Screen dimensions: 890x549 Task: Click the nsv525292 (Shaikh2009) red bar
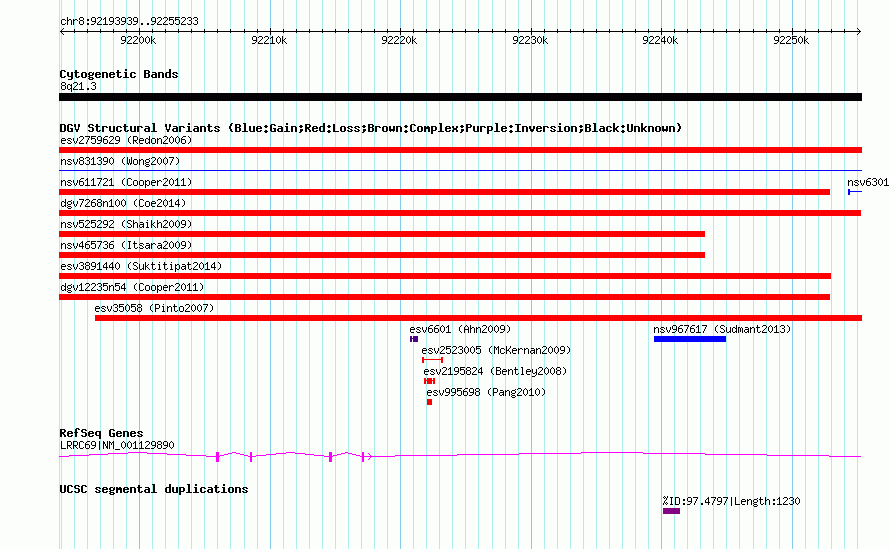382,234
